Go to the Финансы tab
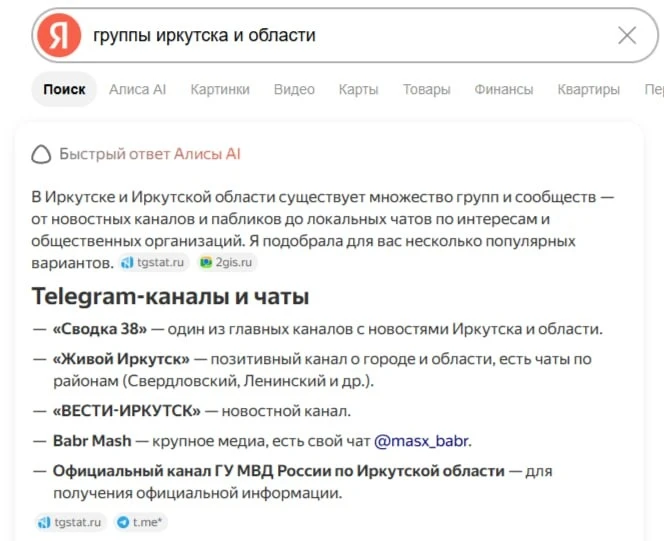Image resolution: width=664 pixels, height=541 pixels. [x=504, y=89]
